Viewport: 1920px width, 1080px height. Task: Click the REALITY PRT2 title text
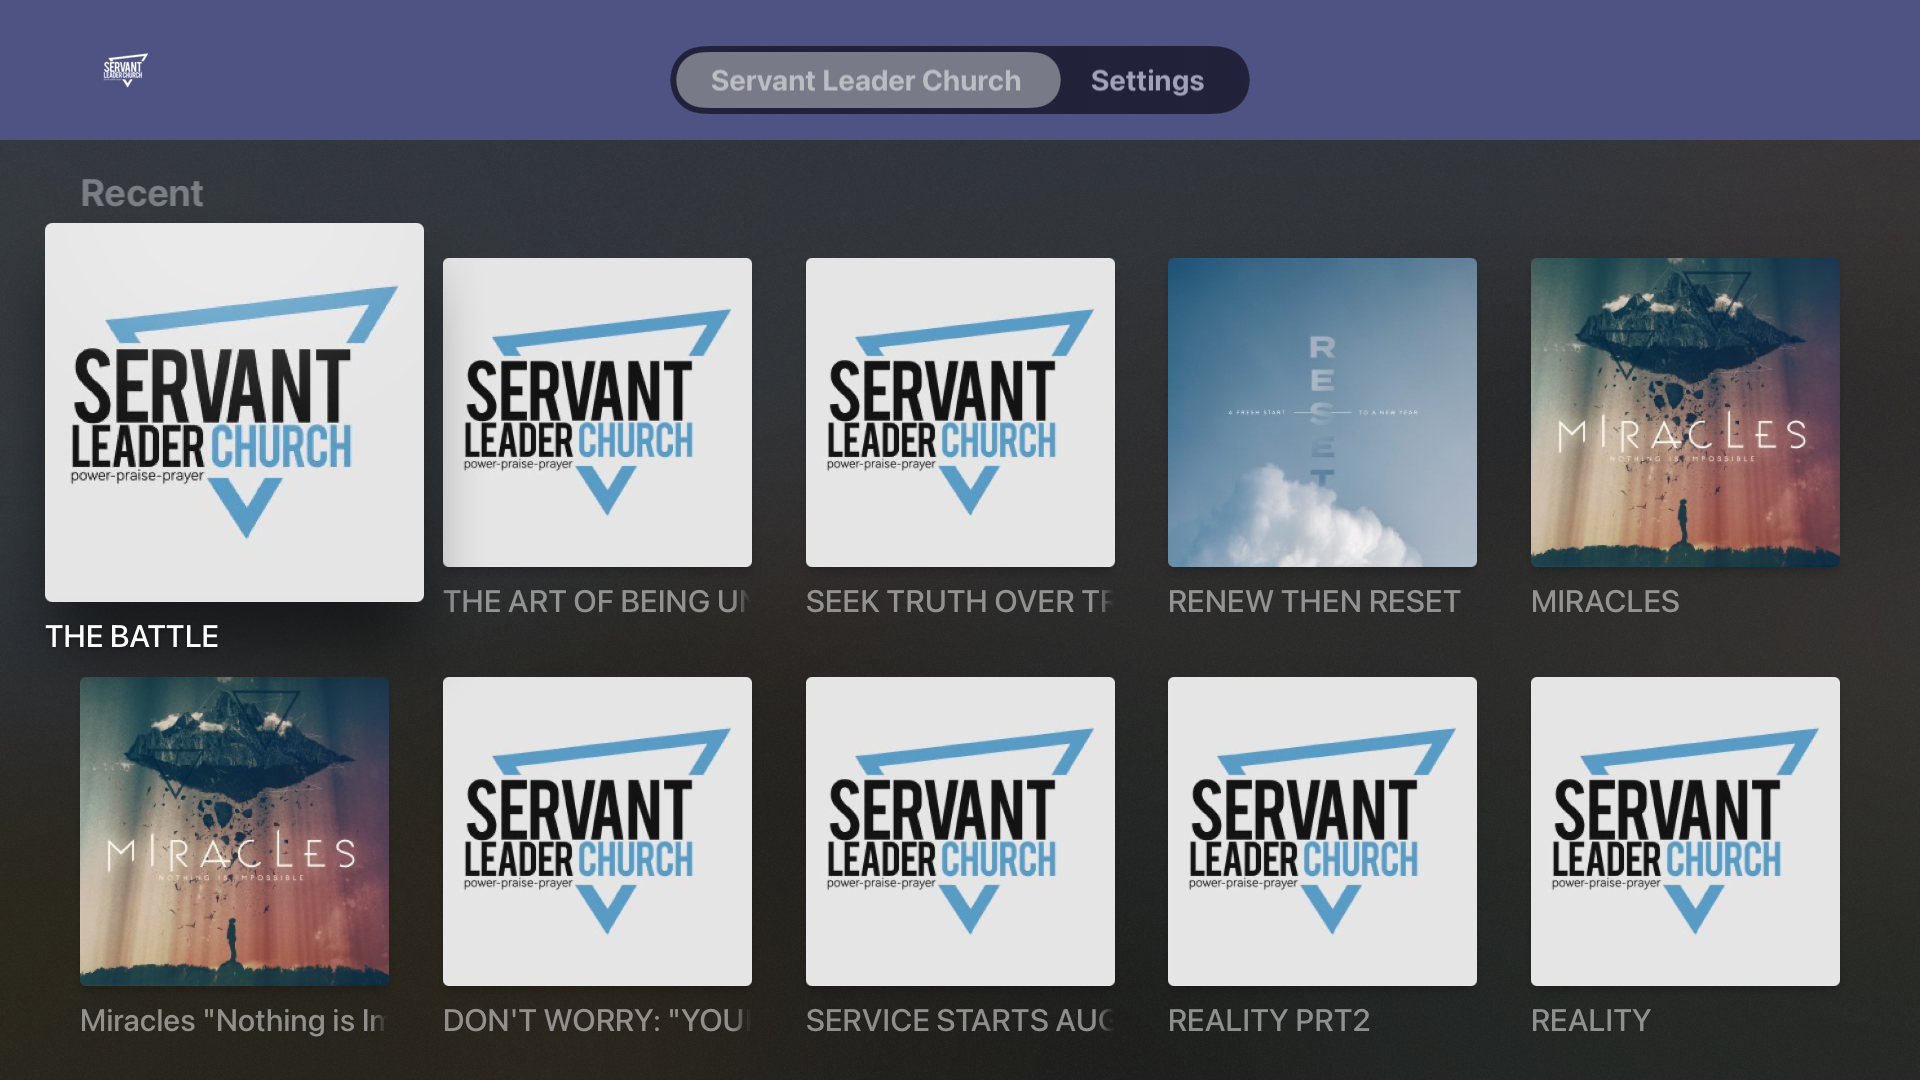1269,1020
